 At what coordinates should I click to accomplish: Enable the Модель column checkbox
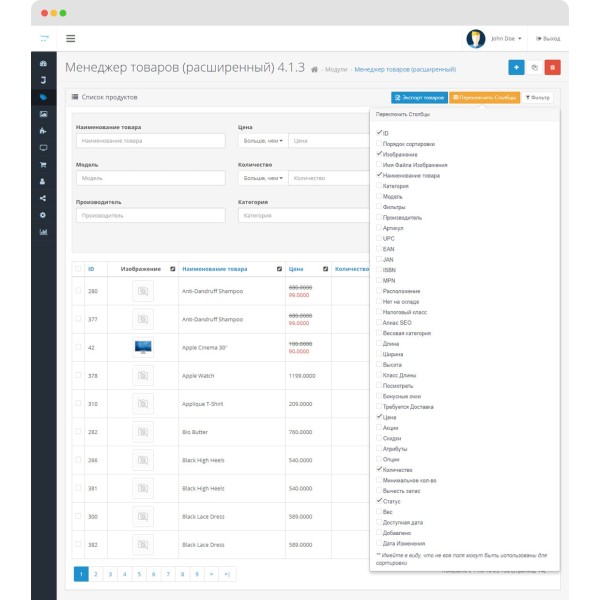tap(379, 196)
